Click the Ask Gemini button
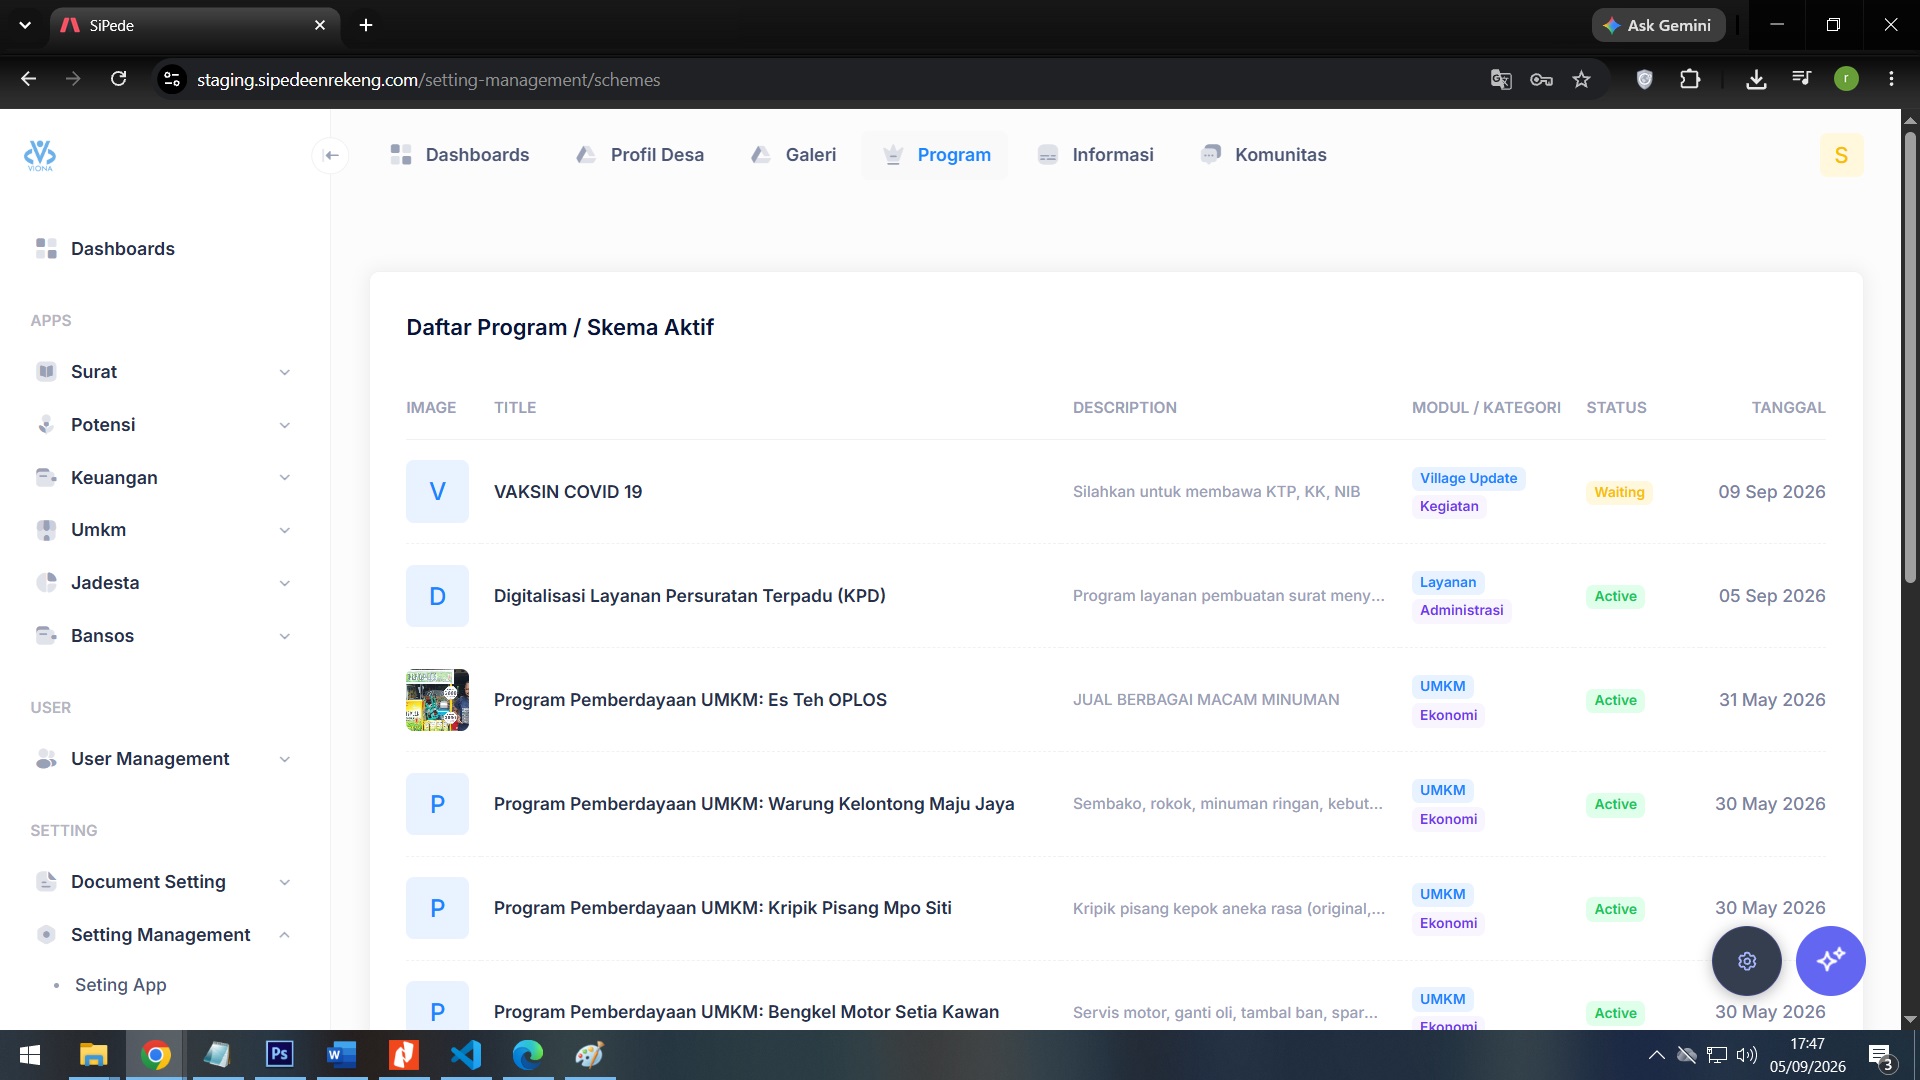Screen dimensions: 1920x1080 pyautogui.click(x=1658, y=25)
